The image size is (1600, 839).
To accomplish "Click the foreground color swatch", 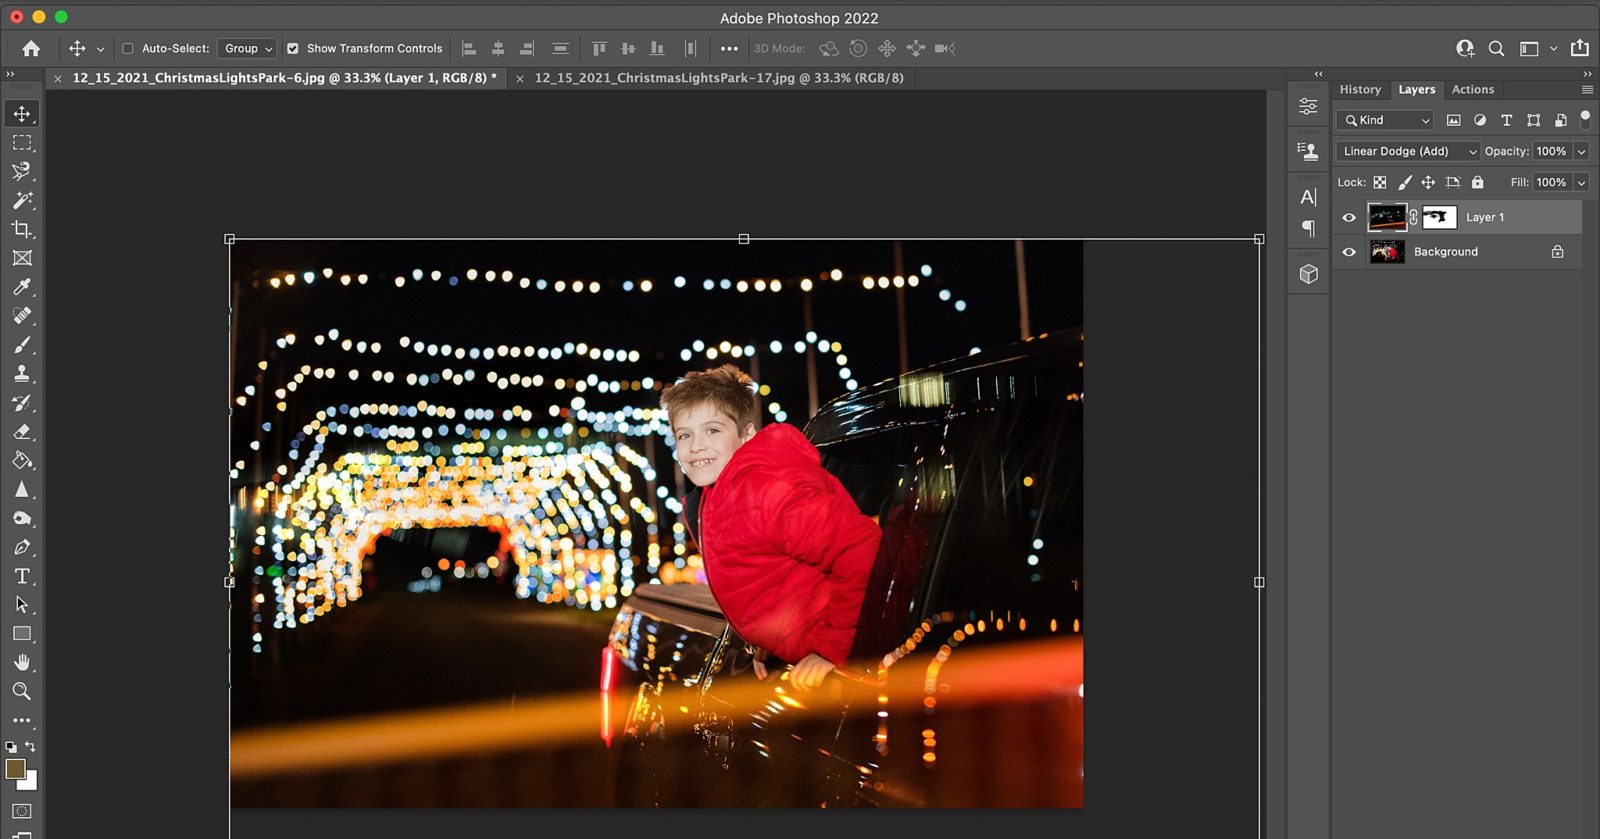I will 15,768.
